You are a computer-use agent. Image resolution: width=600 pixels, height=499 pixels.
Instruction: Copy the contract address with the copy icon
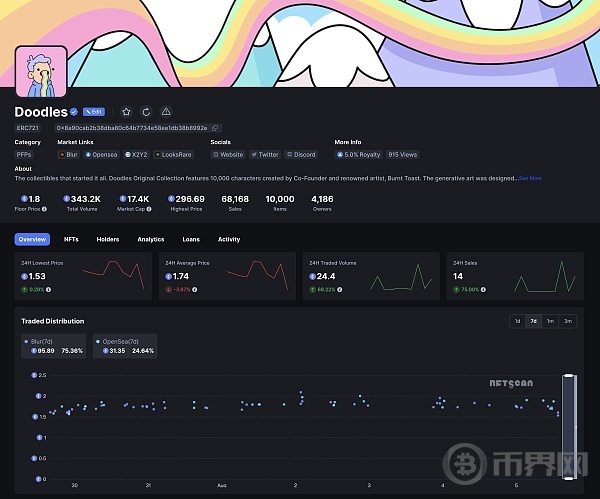pos(216,128)
